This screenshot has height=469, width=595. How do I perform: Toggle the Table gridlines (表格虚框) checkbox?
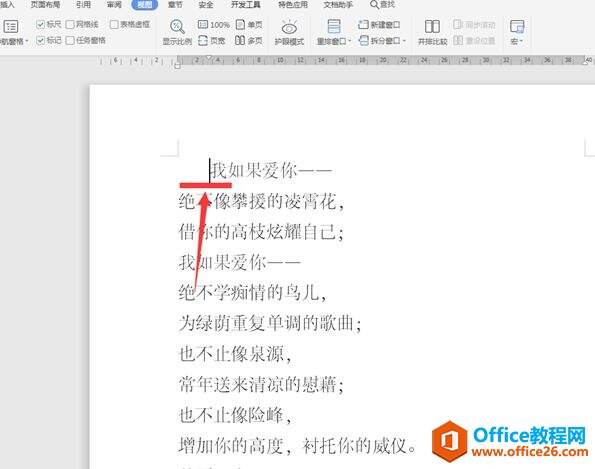pos(114,24)
